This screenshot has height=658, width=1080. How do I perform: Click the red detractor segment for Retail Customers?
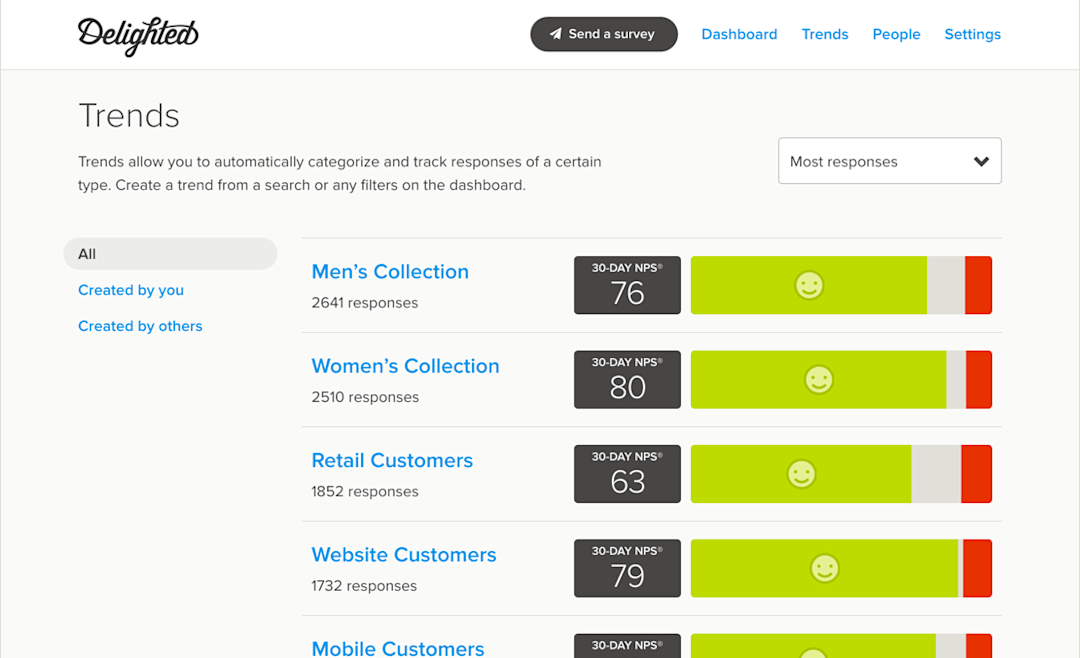click(x=977, y=474)
